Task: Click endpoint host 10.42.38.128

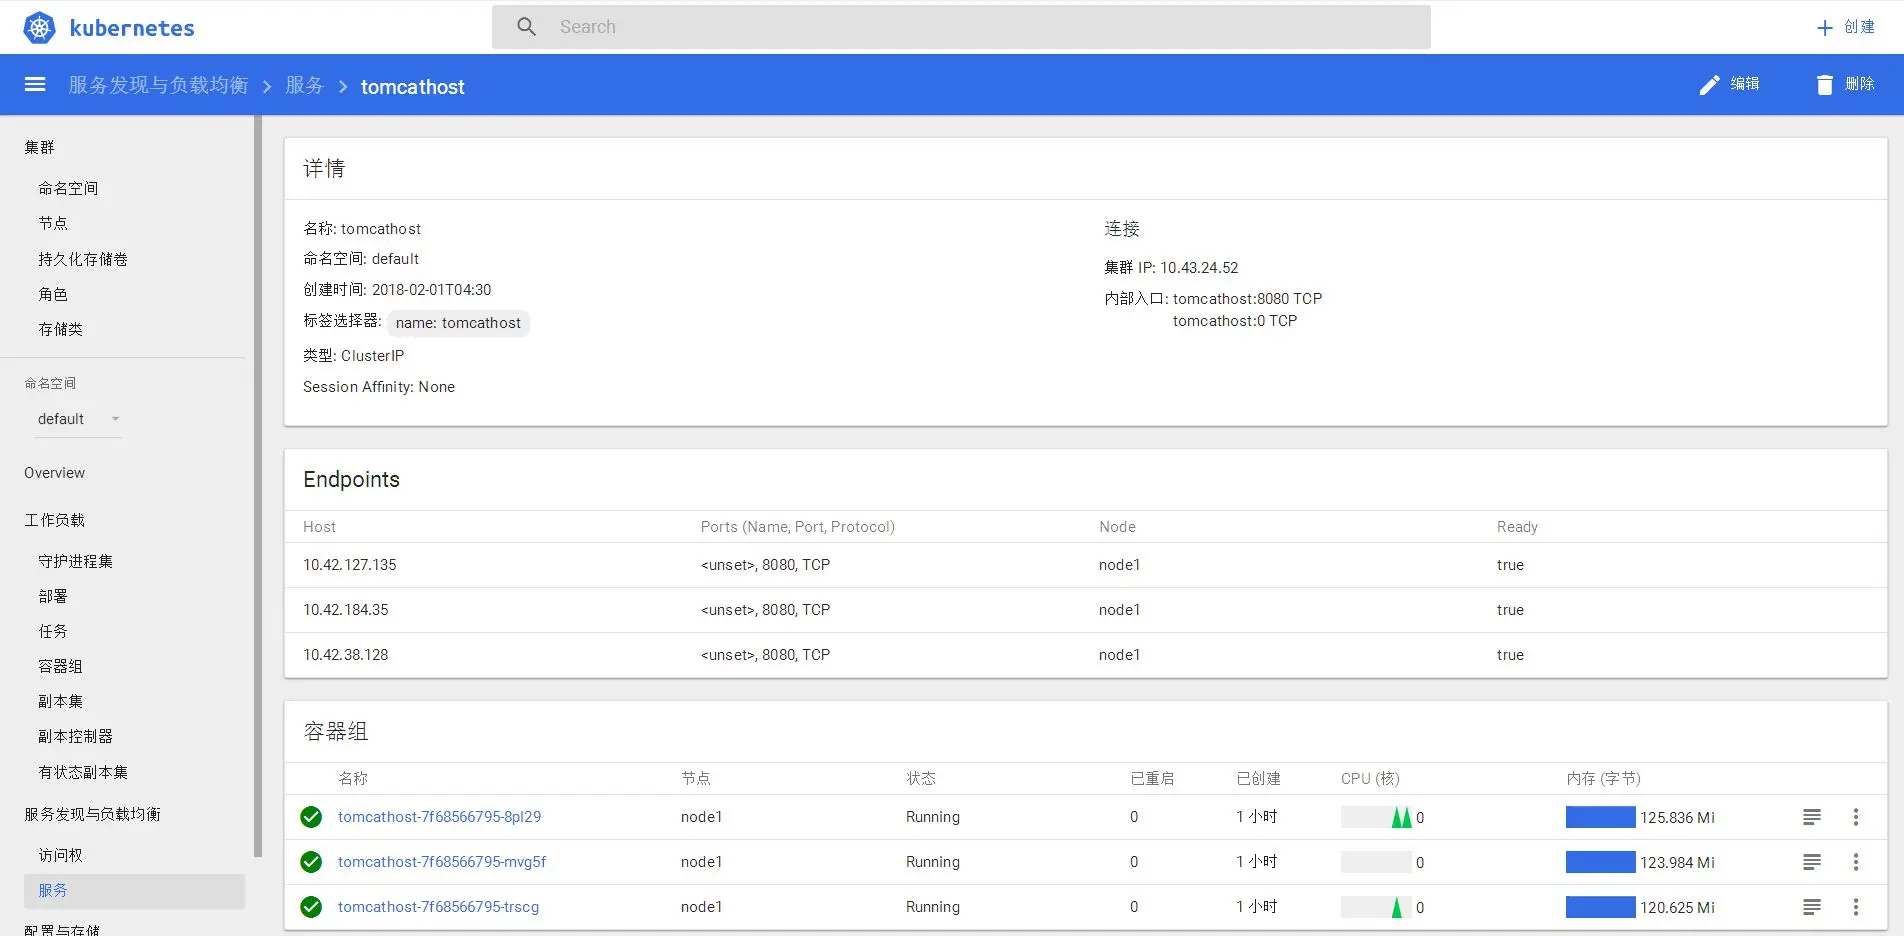Action: point(346,655)
